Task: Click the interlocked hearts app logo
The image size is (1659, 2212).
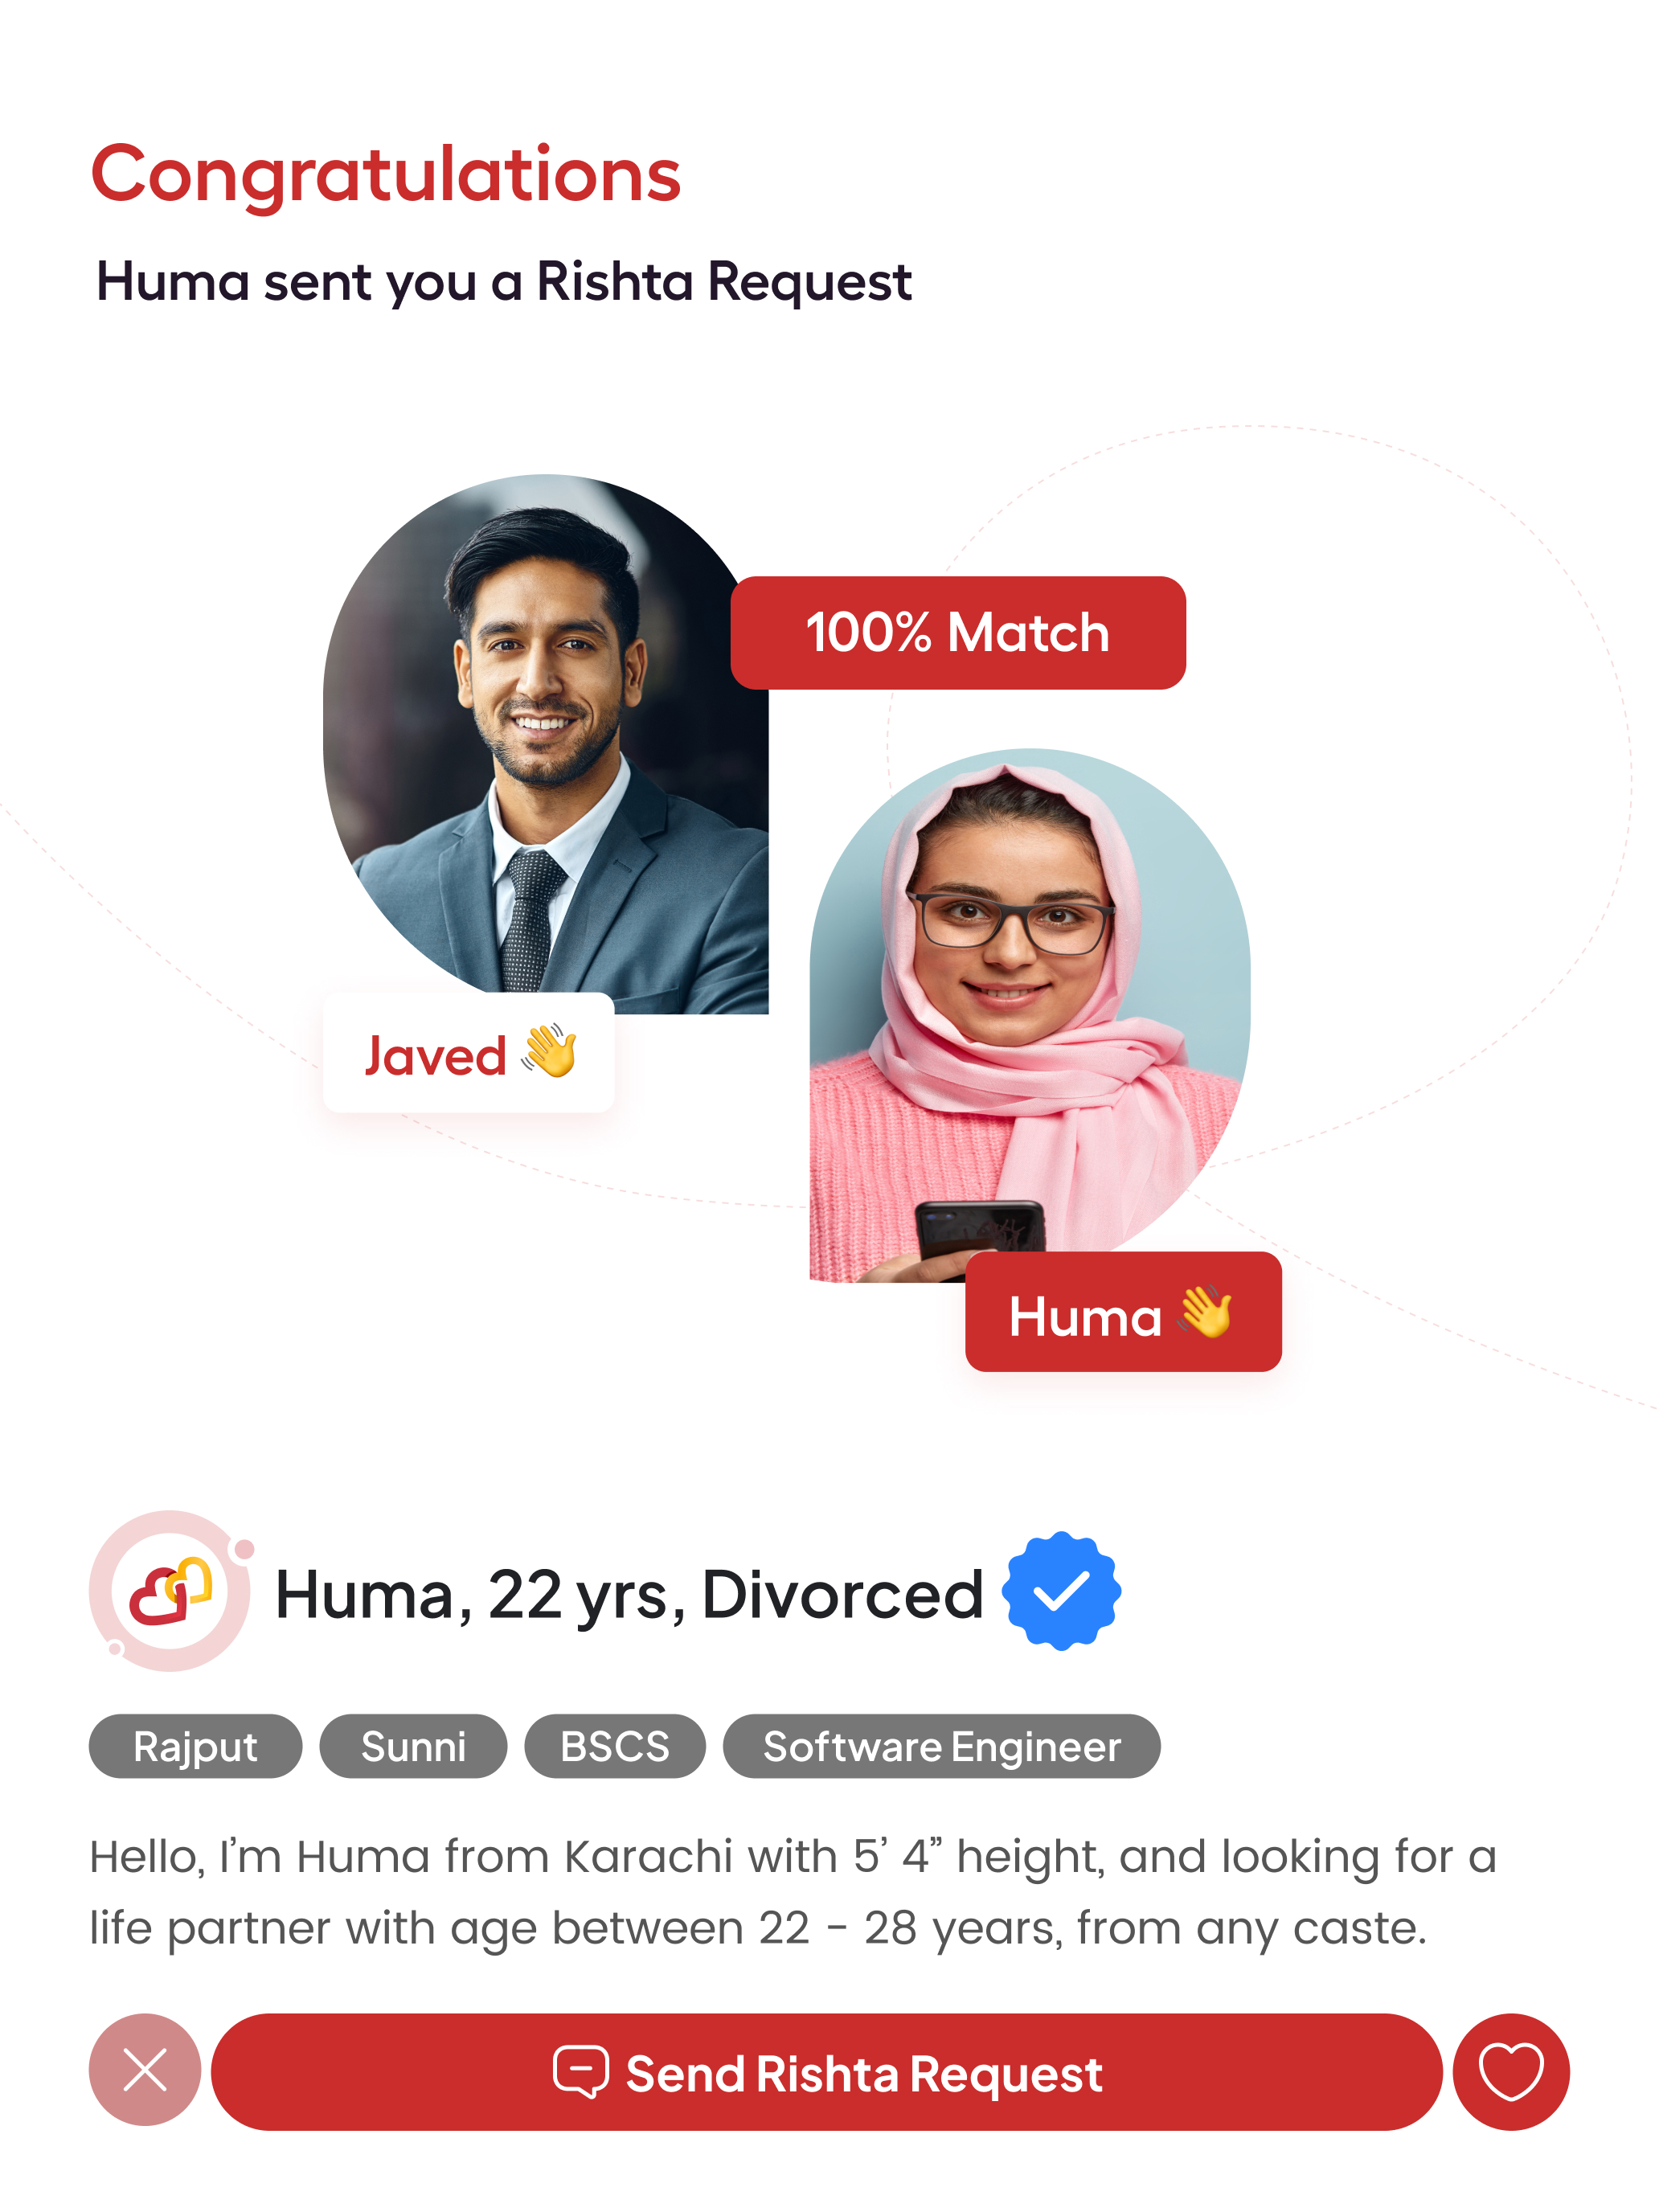Action: click(x=170, y=1591)
